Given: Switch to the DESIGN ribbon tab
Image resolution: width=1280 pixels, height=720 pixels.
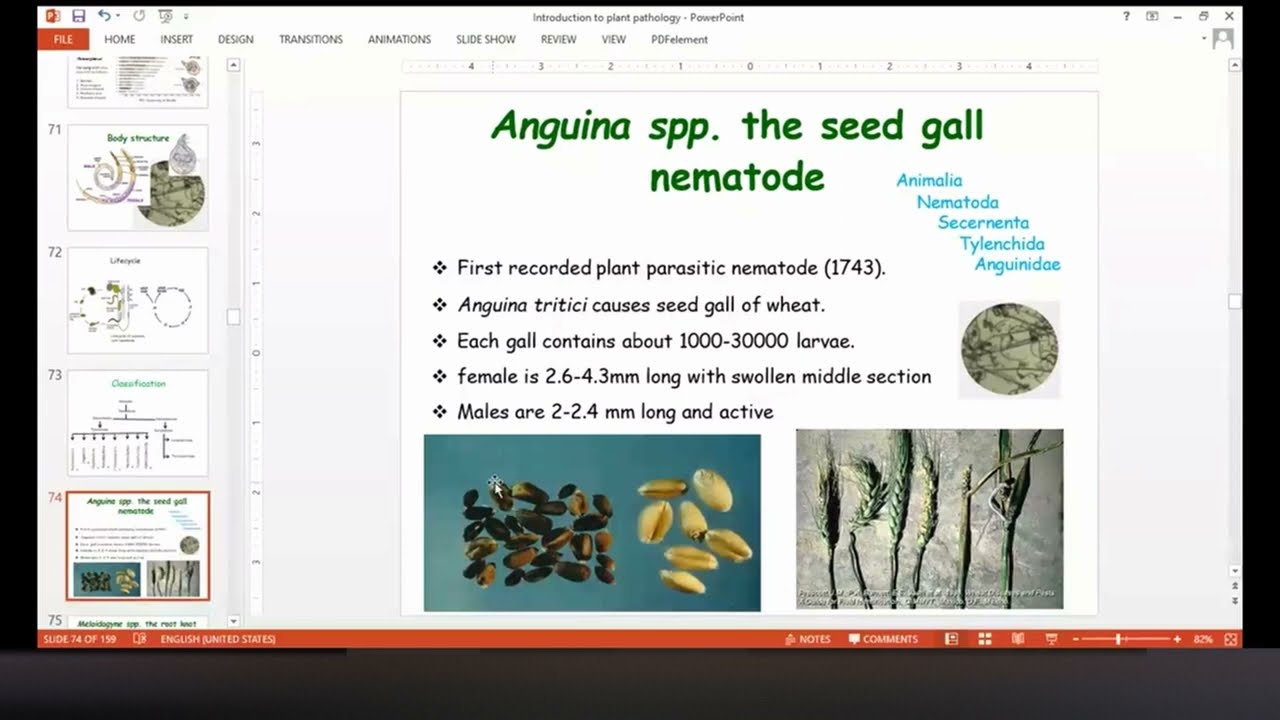Looking at the screenshot, I should (236, 39).
